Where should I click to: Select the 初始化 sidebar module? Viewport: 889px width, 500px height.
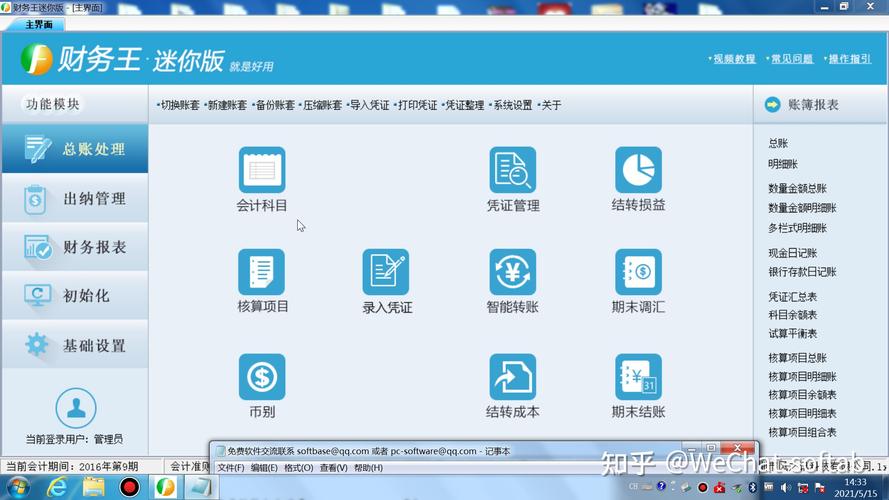click(75, 296)
